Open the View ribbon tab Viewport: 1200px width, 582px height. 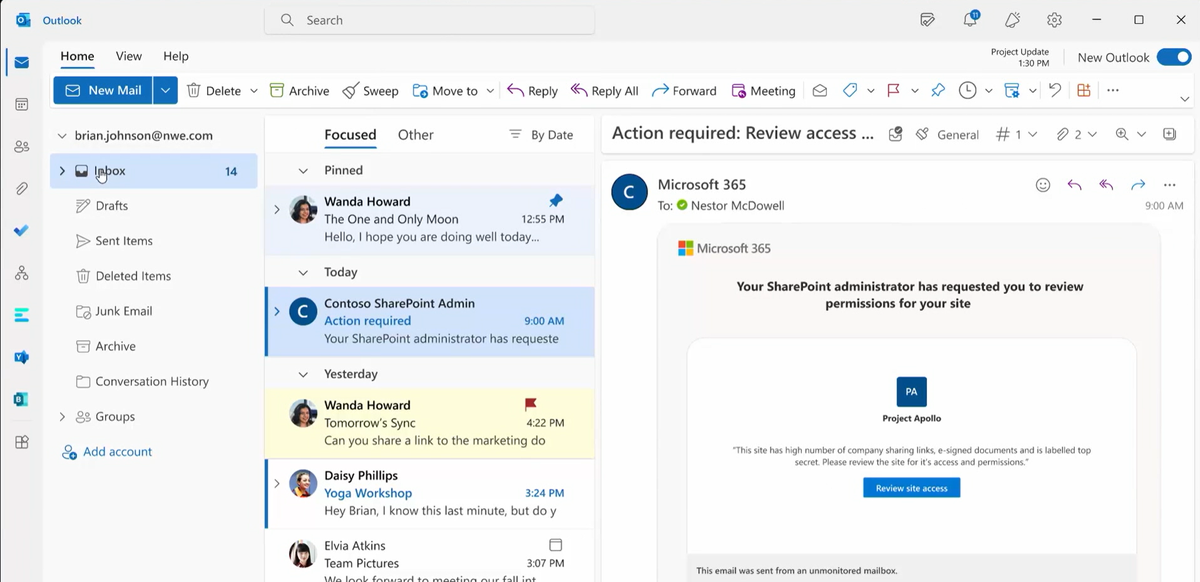pos(128,57)
